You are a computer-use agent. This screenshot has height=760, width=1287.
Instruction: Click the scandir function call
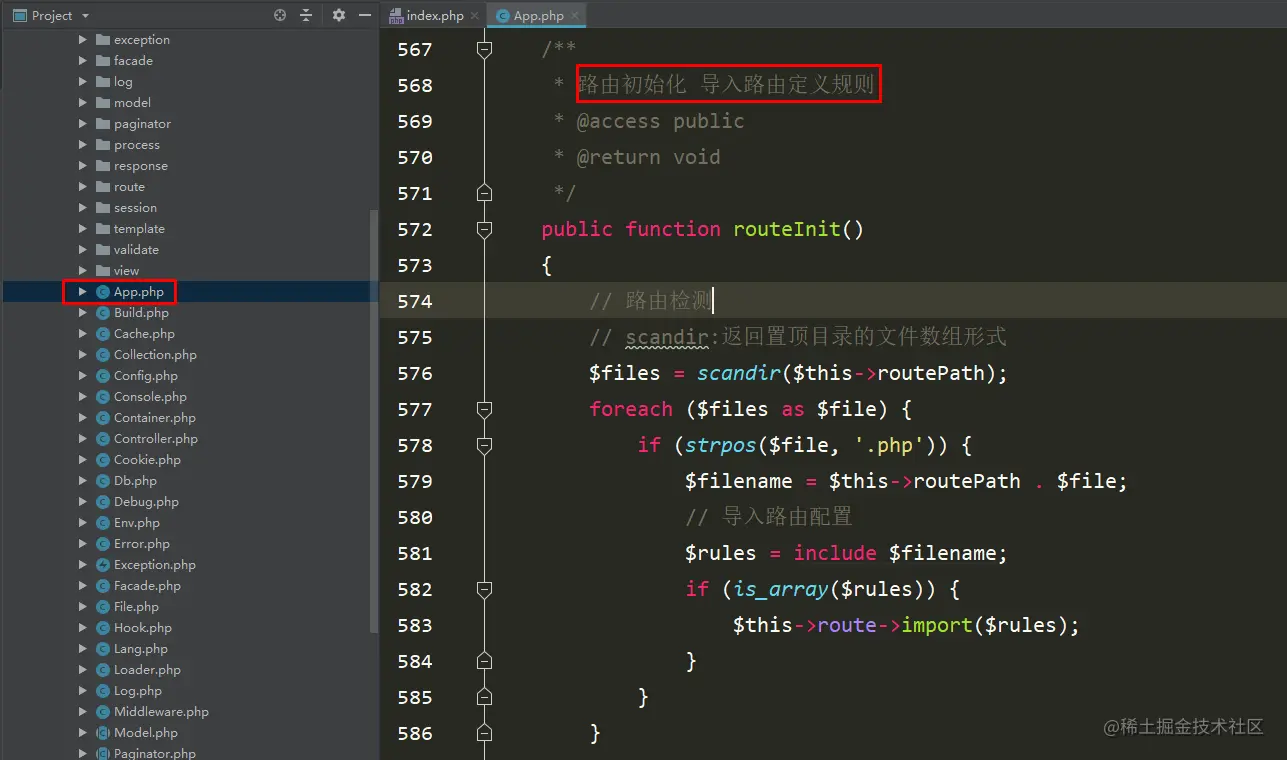pos(738,373)
